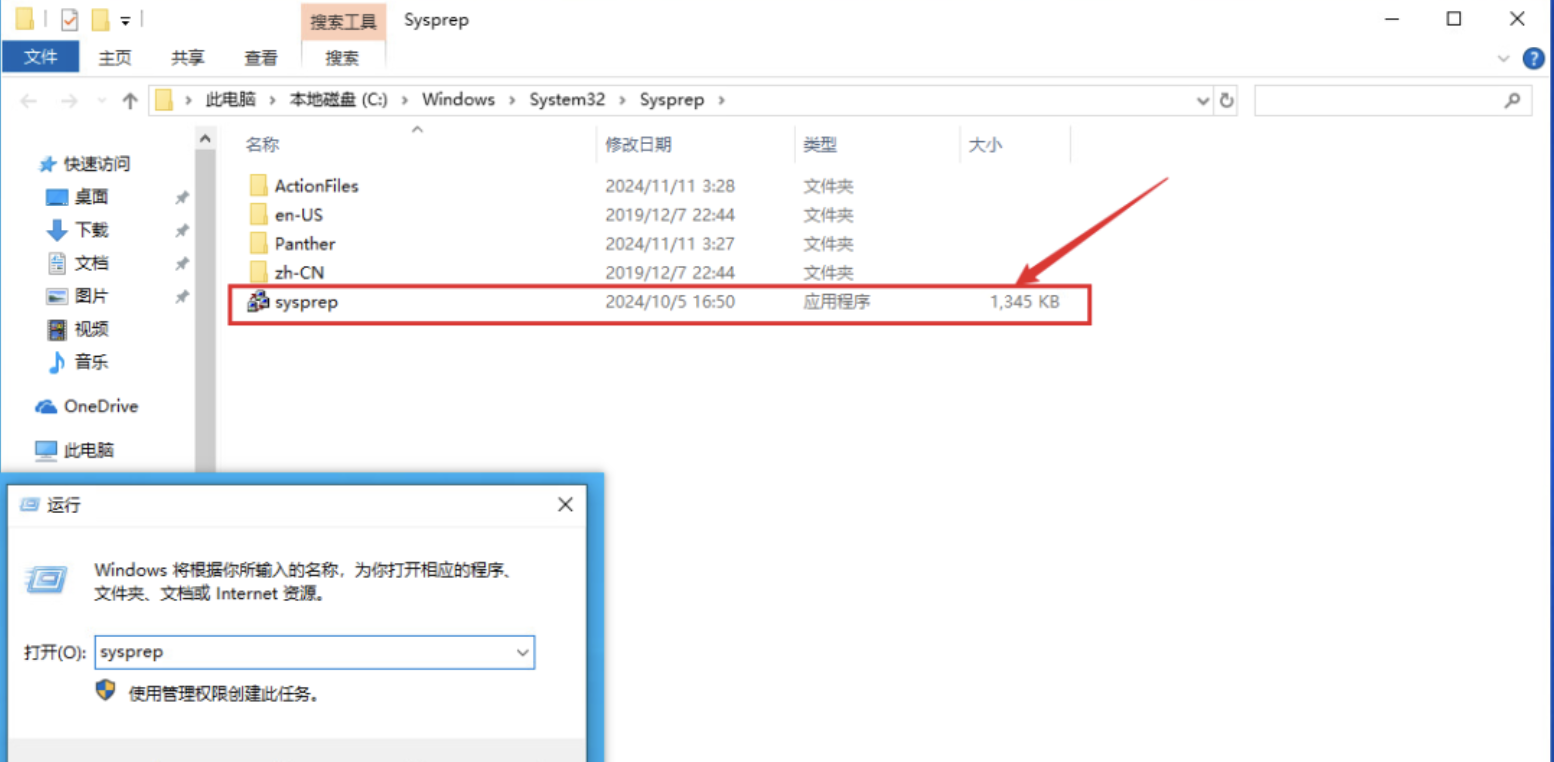
Task: Click System32 in the address breadcrumb
Action: click(x=567, y=100)
